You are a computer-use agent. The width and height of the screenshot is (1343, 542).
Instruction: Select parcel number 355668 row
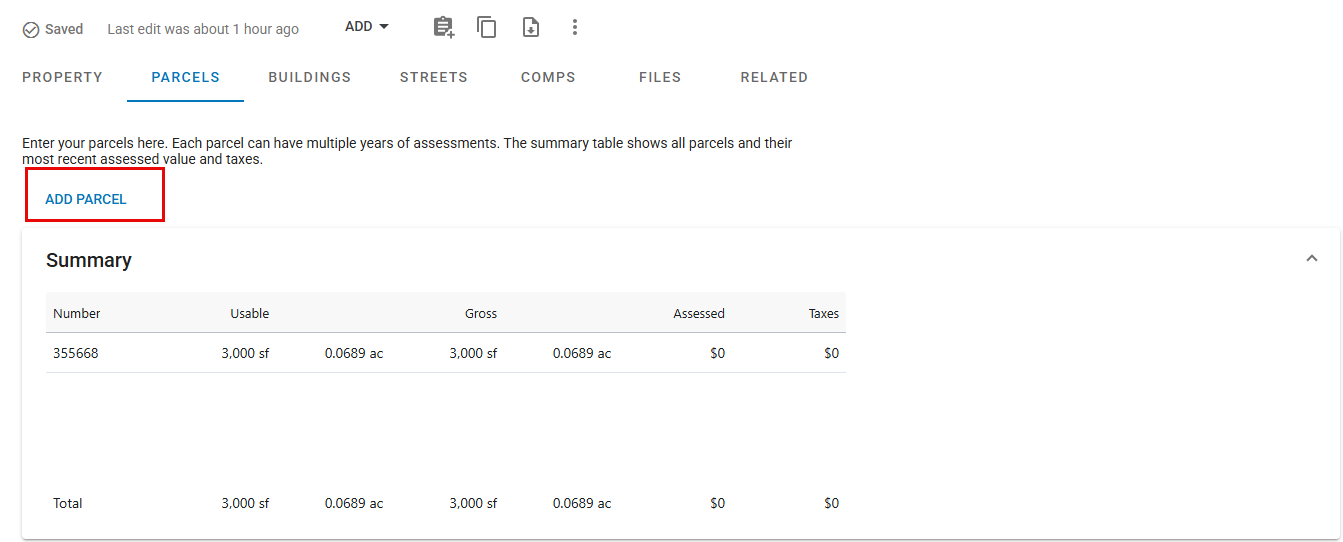point(446,353)
